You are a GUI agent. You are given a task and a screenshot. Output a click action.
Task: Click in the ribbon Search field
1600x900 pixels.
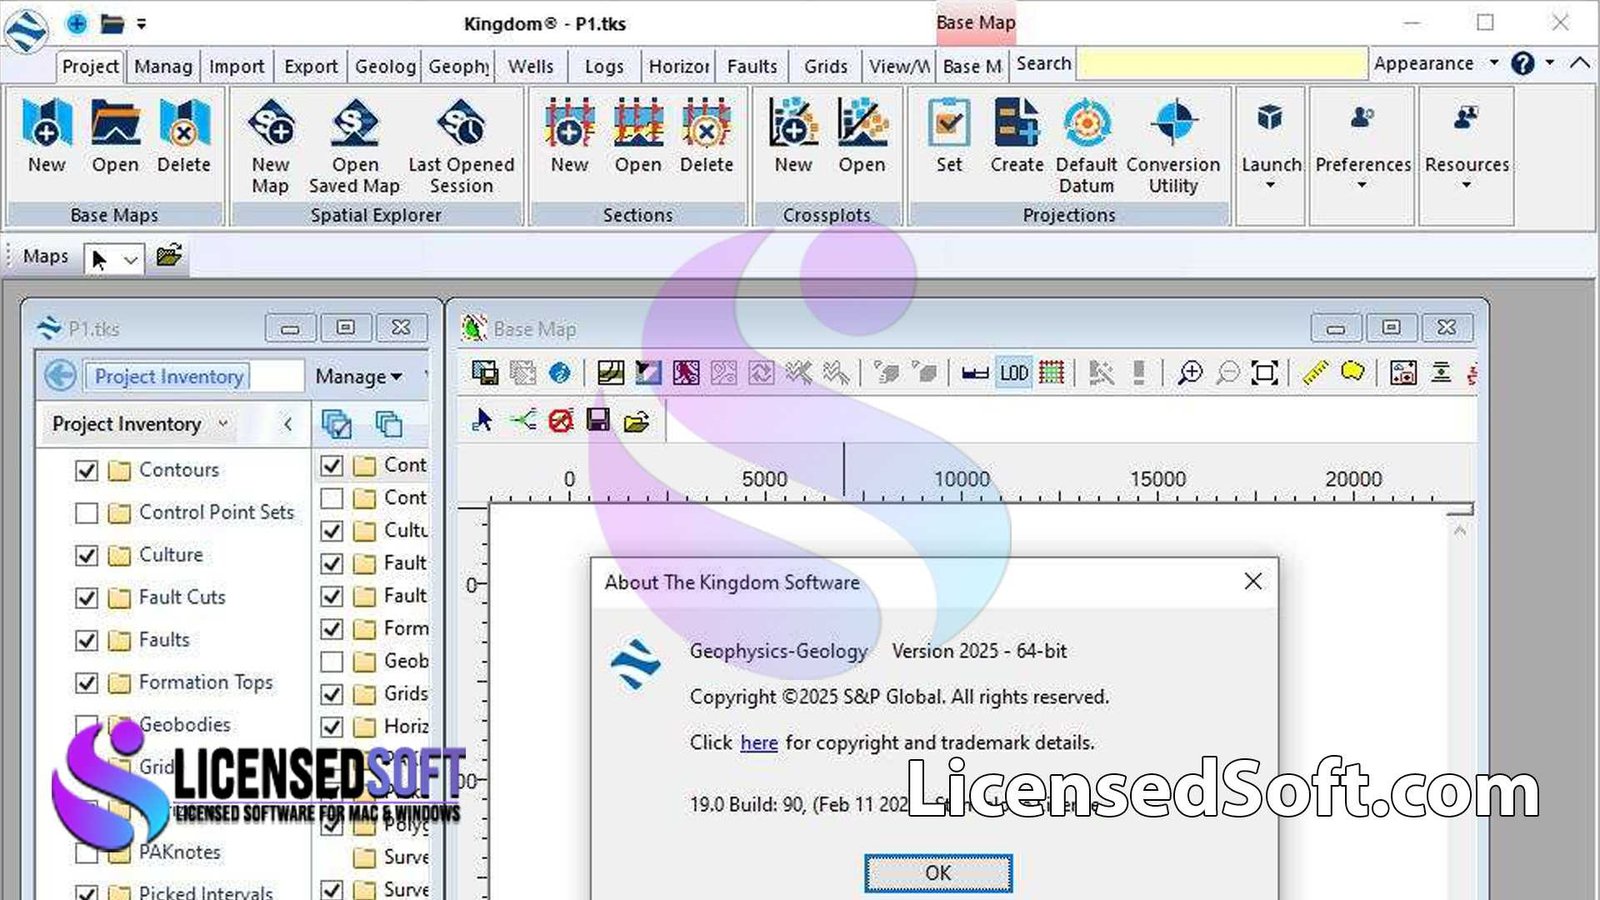click(x=1221, y=64)
